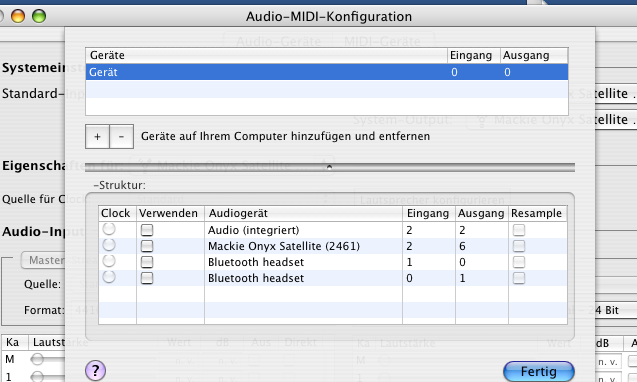Remove a device with the minus button
The width and height of the screenshot is (637, 382).
[121, 137]
